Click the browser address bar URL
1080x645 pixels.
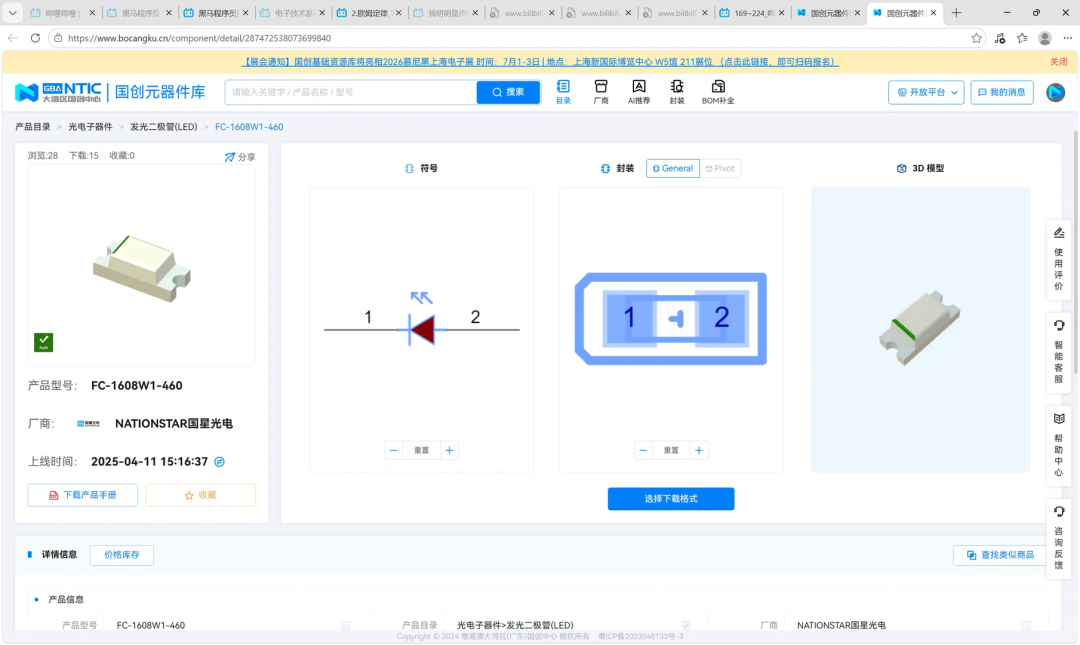199,38
